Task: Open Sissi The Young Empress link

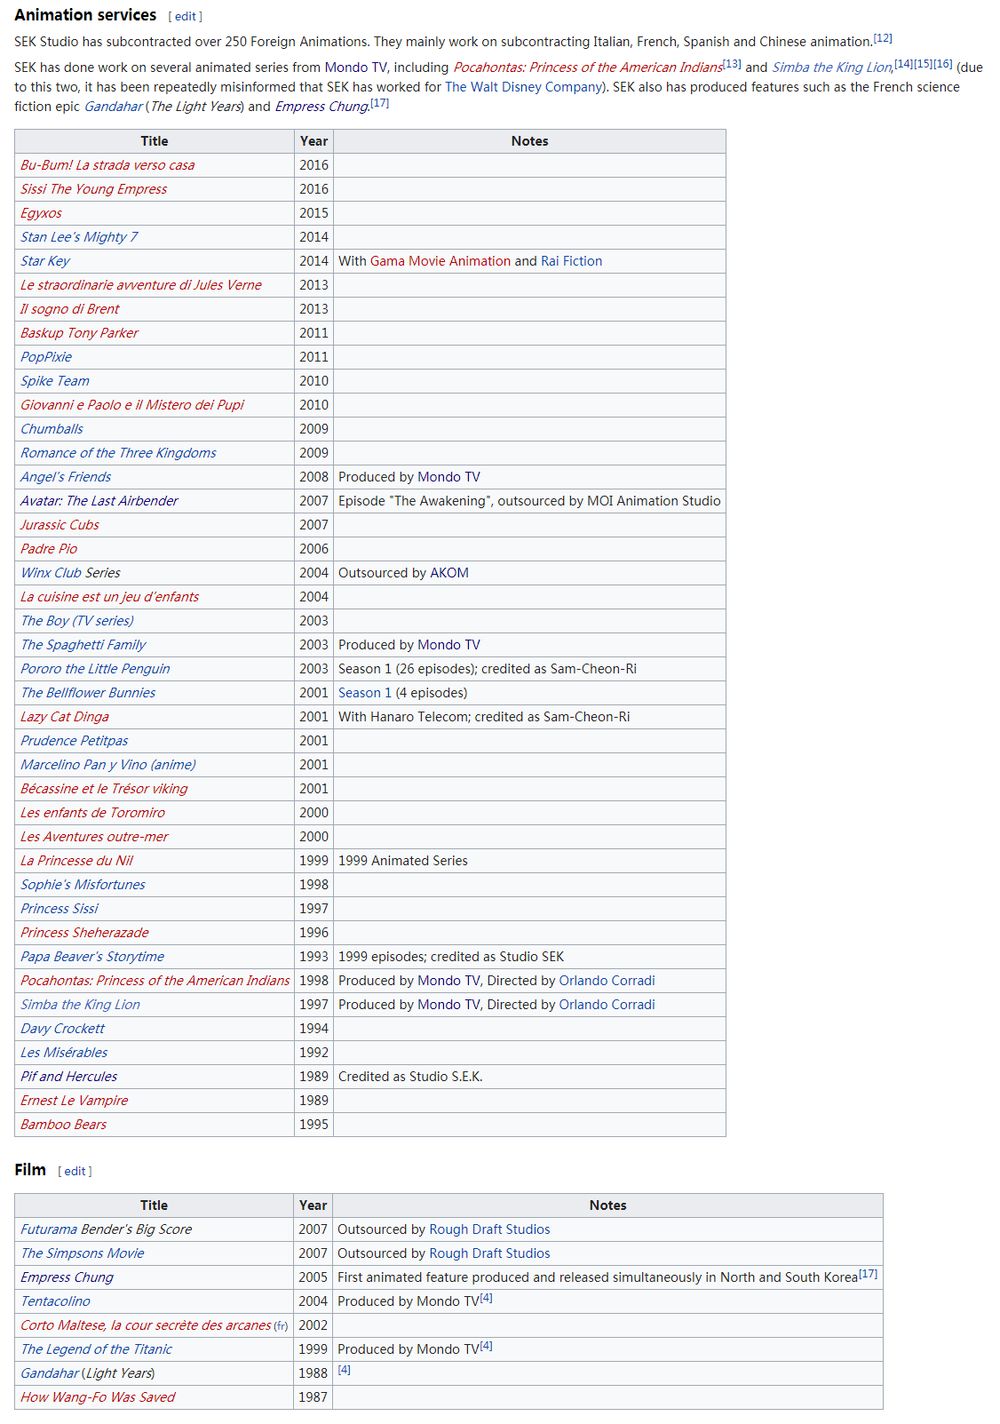Action: click(x=94, y=189)
